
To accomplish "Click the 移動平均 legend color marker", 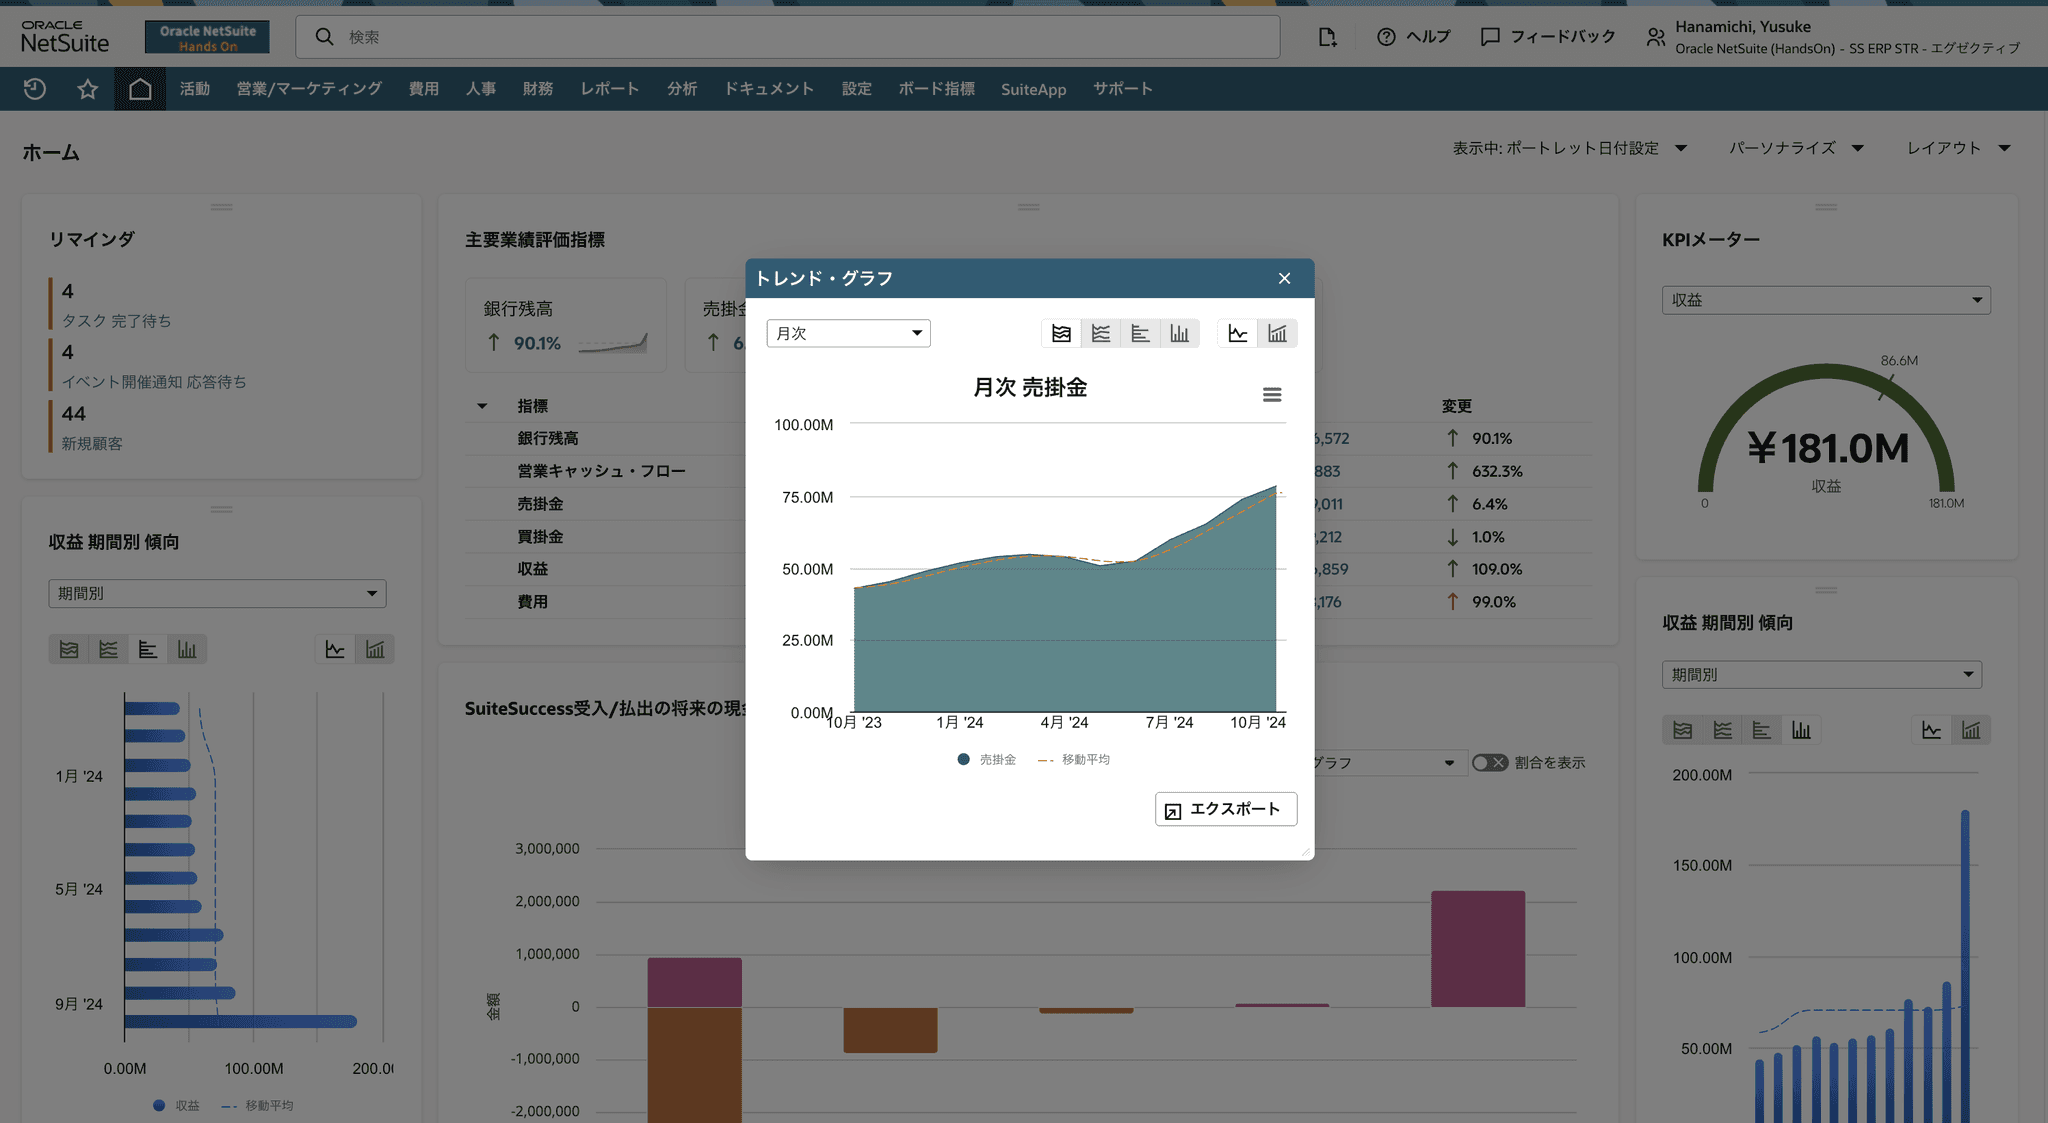I will (x=1046, y=760).
